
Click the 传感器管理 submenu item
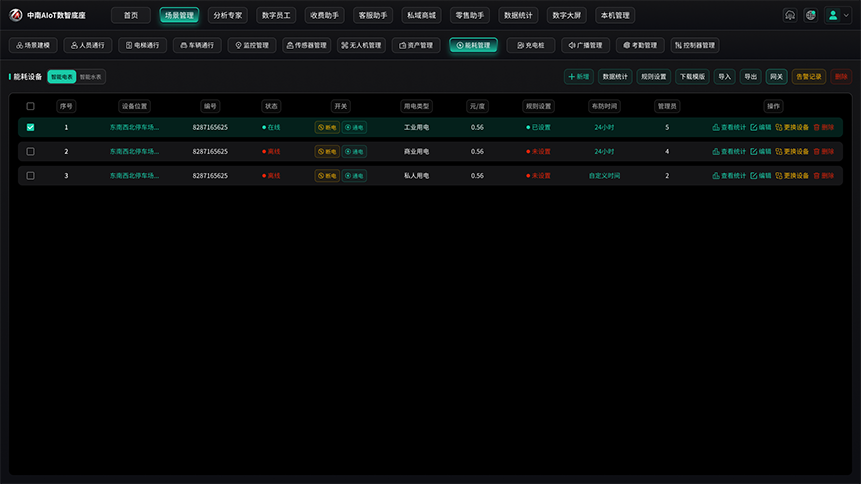coord(306,46)
